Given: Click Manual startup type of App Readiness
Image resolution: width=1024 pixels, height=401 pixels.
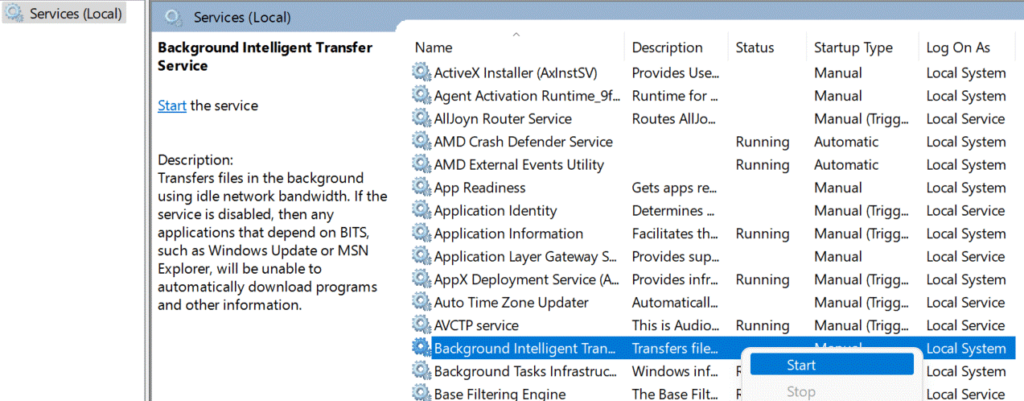Looking at the screenshot, I should (838, 187).
